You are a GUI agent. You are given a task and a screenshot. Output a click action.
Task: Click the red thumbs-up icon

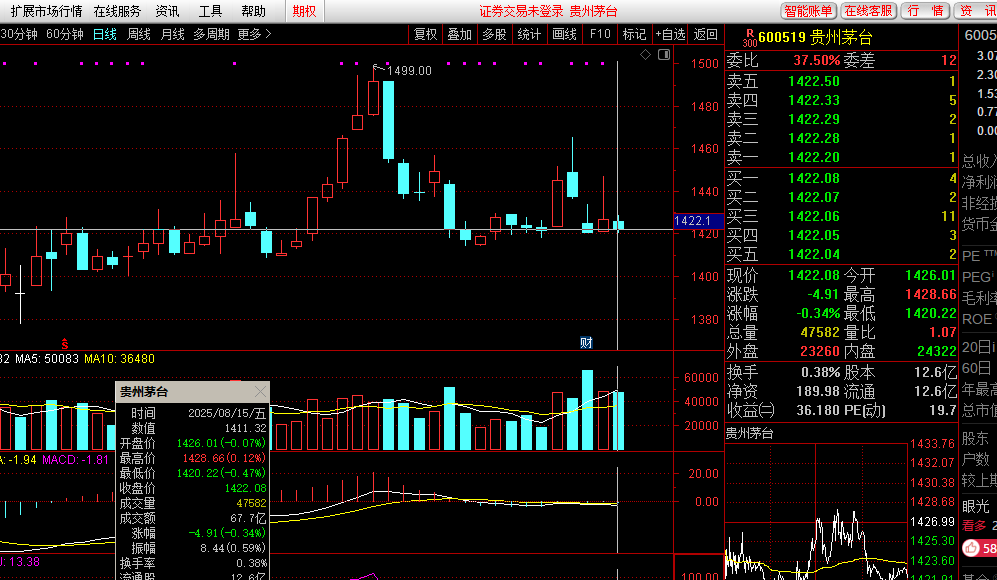coord(971,548)
